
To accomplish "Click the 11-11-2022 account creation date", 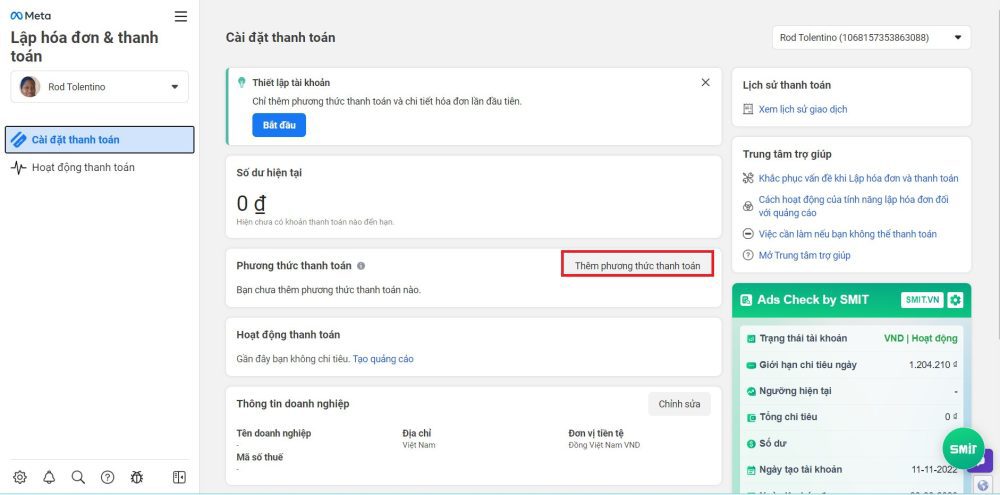I will (x=934, y=469).
